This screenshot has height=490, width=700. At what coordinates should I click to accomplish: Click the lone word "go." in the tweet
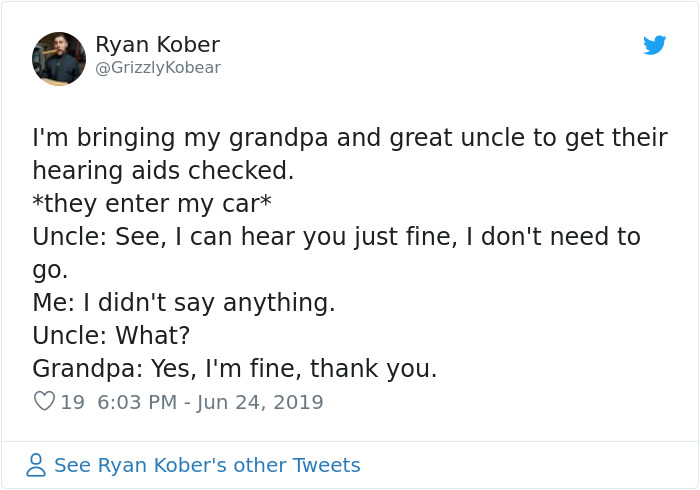[x=51, y=269]
